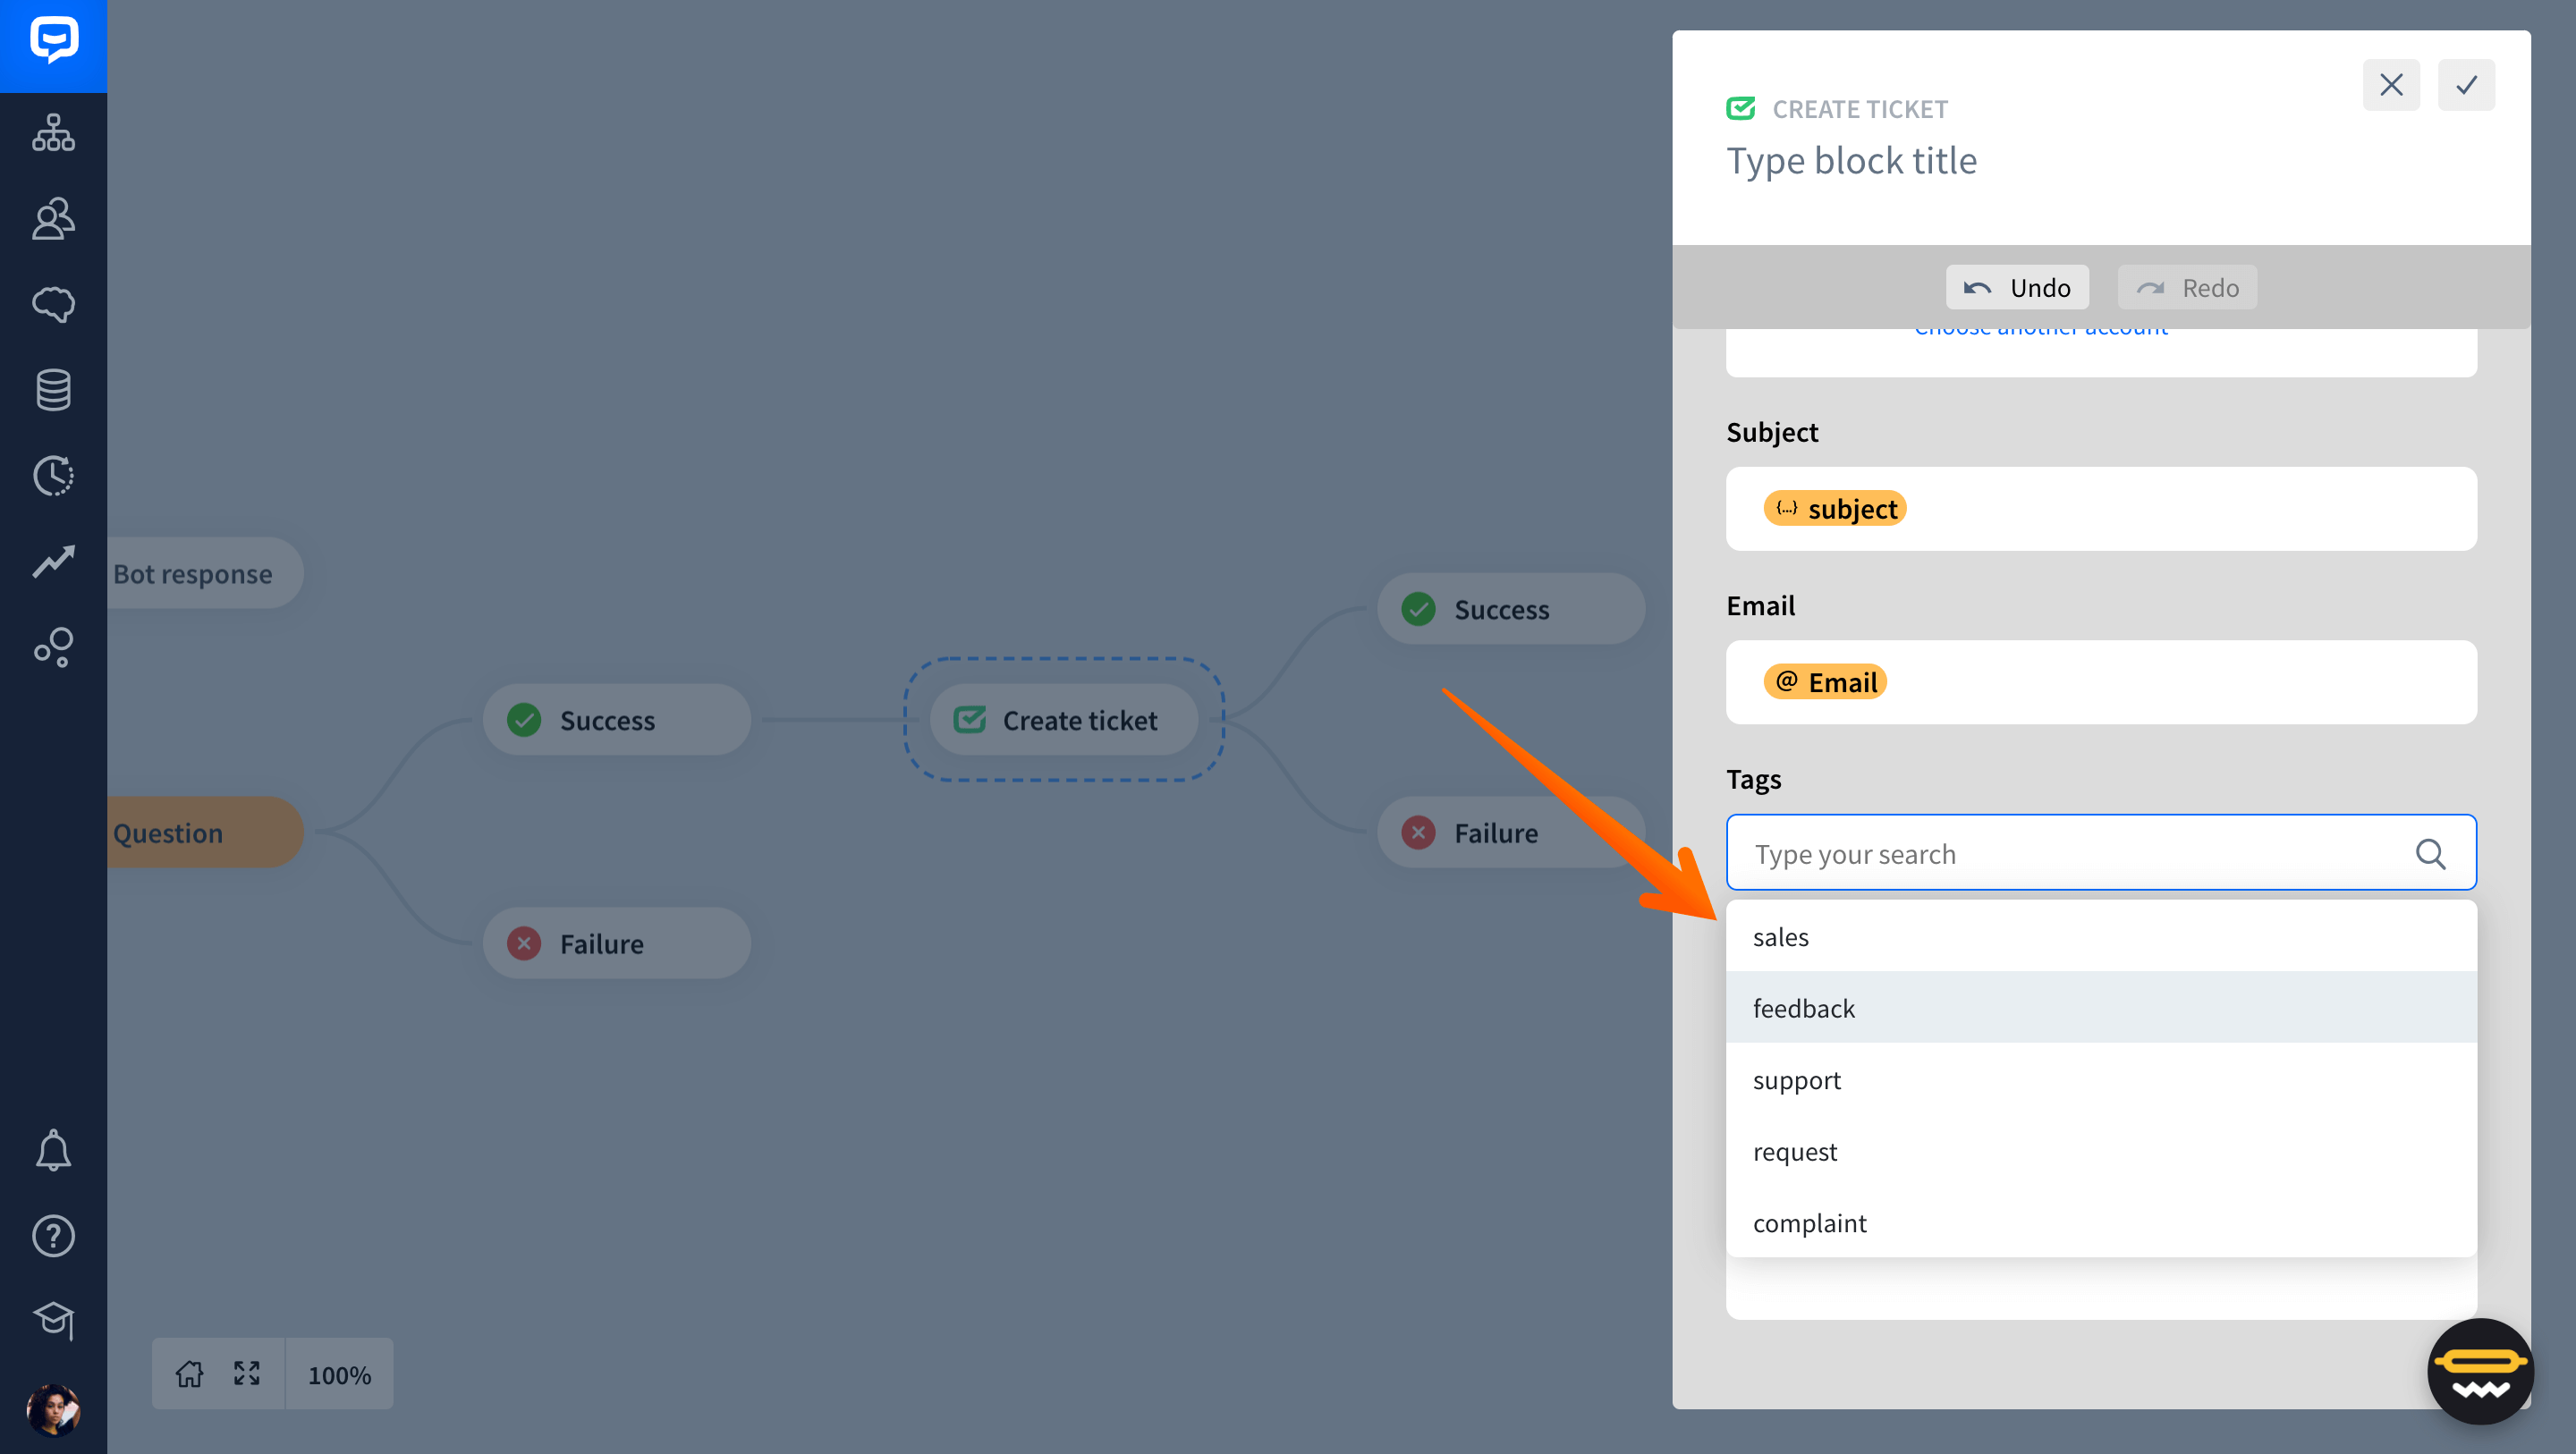
Task: Choose the complaint tag option
Action: click(x=2101, y=1222)
